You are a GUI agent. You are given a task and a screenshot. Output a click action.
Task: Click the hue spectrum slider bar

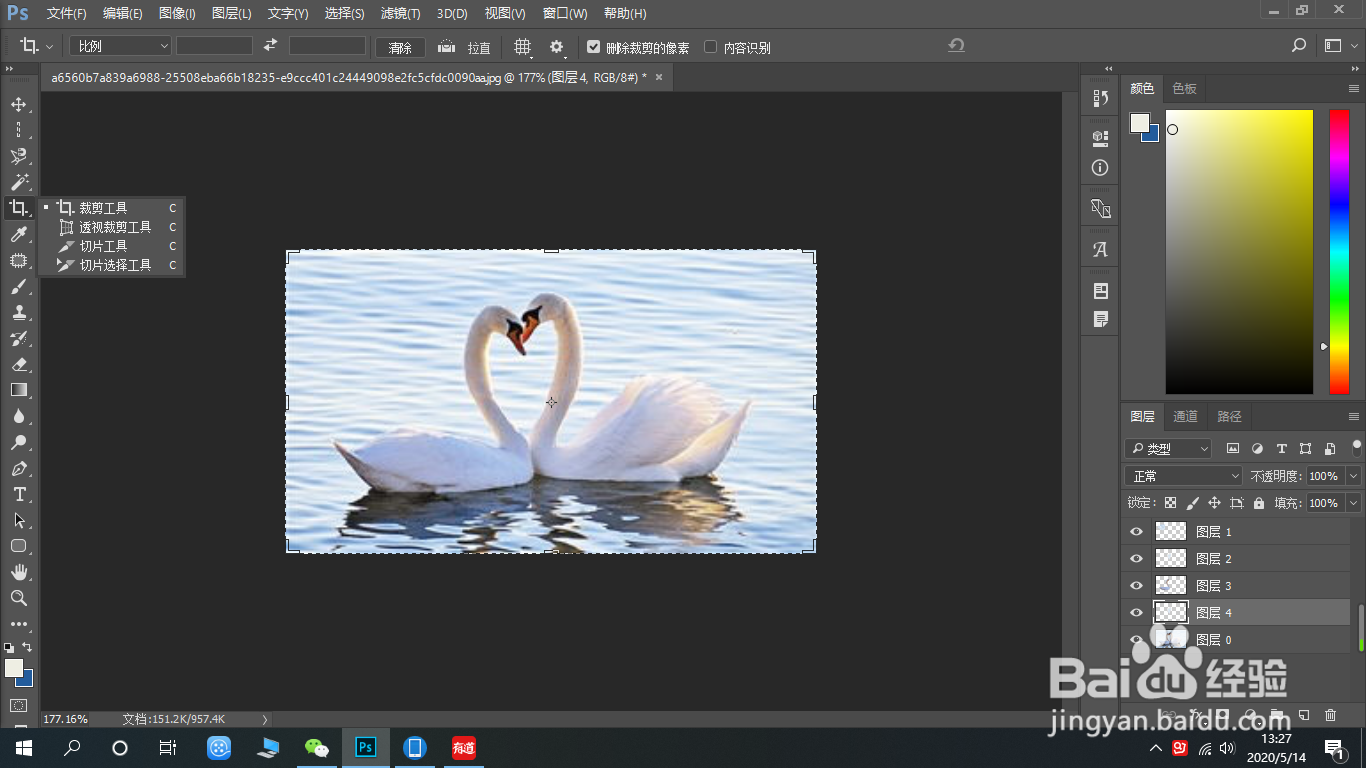(1339, 251)
